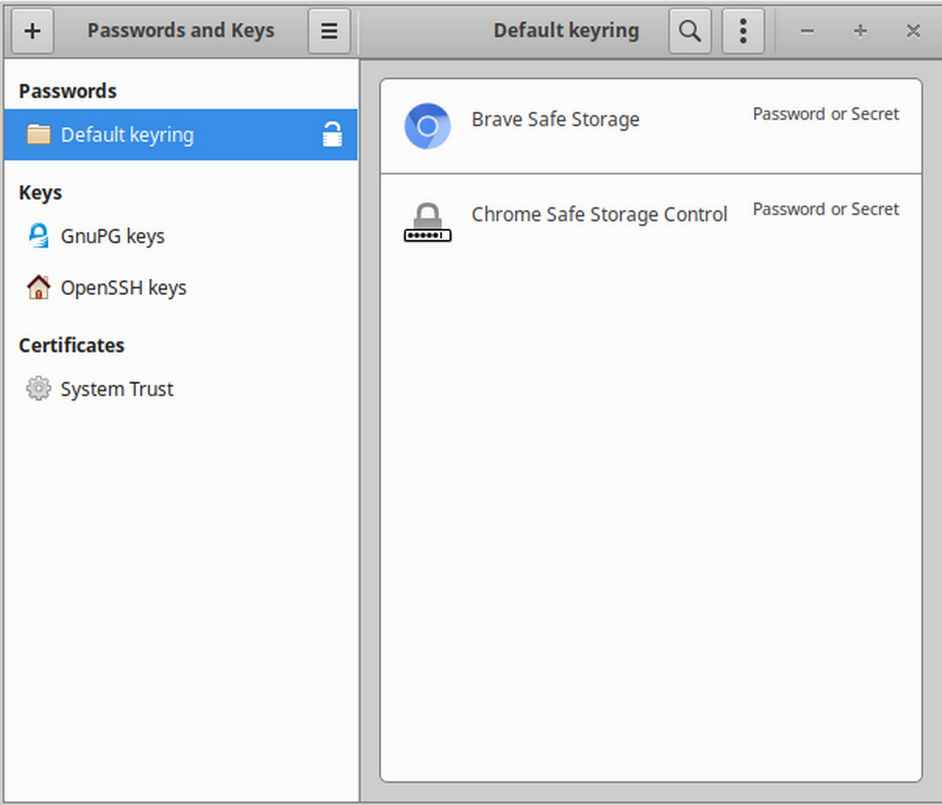This screenshot has width=942, height=805.
Task: Click the Default keyring header title
Action: point(566,30)
